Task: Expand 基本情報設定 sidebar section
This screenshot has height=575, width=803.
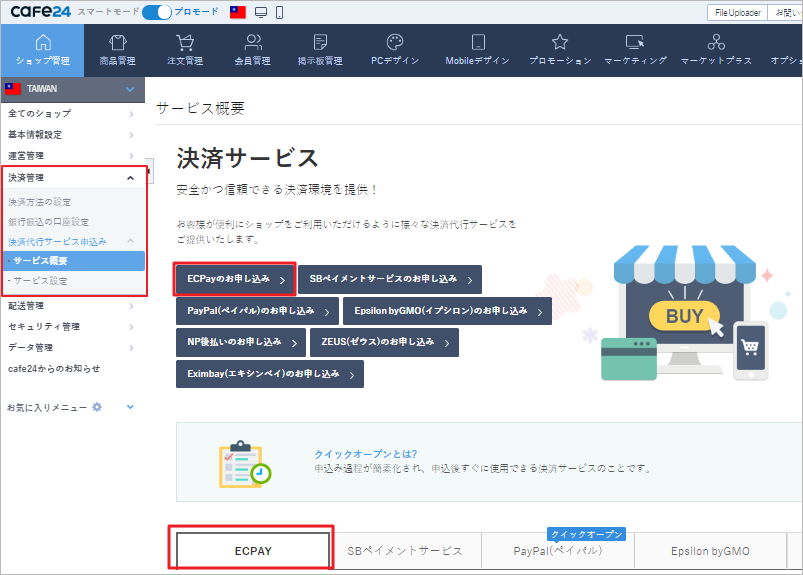Action: click(x=73, y=135)
